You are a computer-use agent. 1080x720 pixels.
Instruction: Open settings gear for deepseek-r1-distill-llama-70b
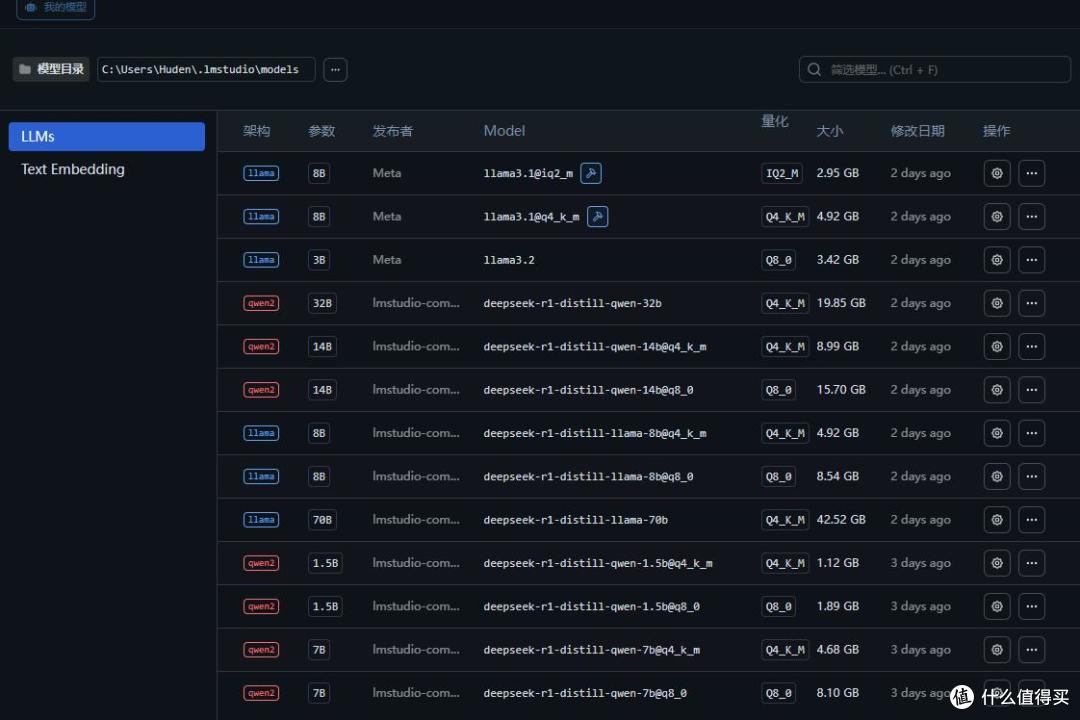pyautogui.click(x=997, y=520)
